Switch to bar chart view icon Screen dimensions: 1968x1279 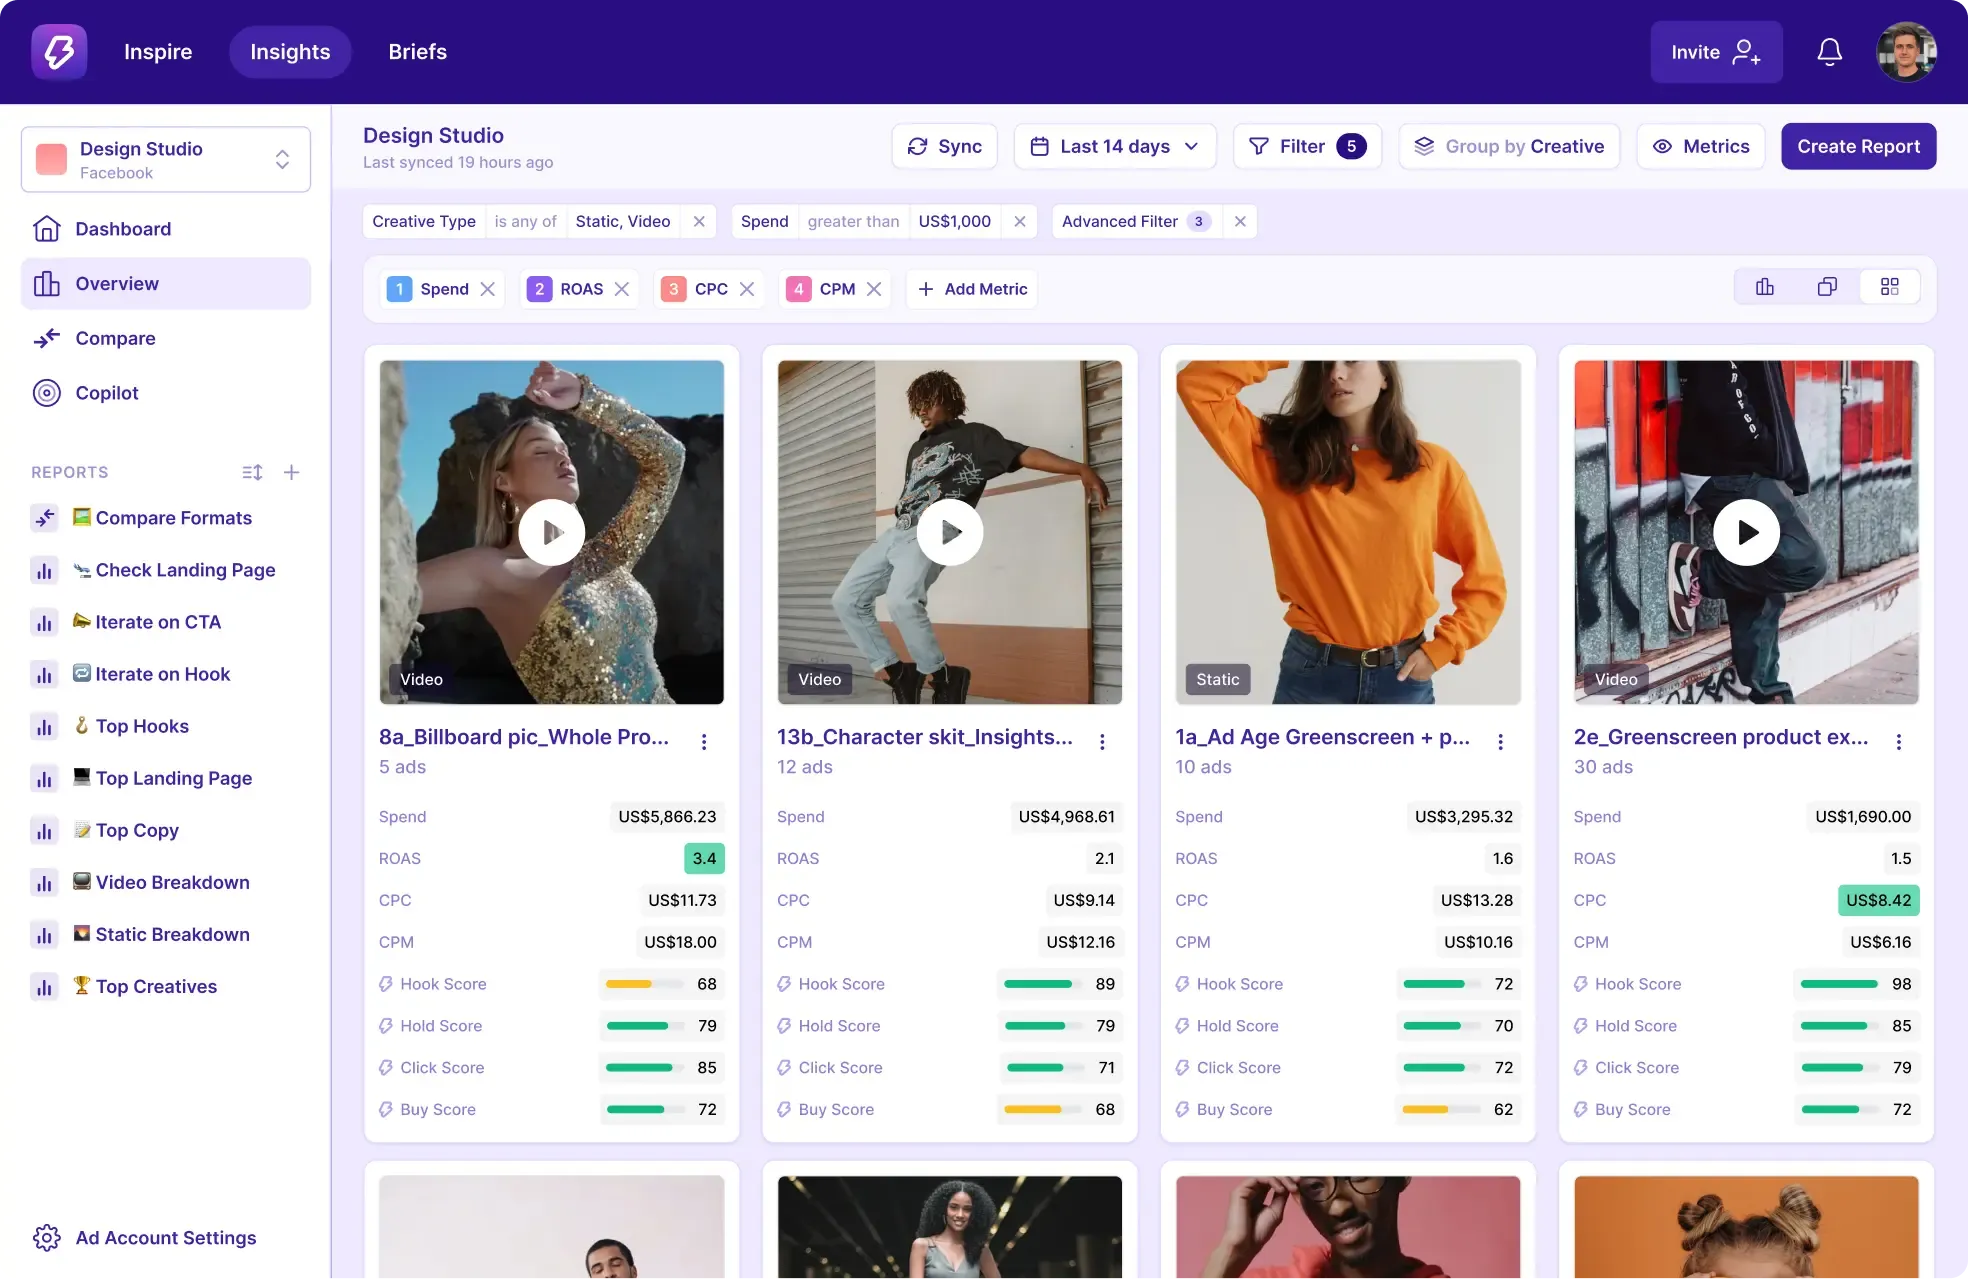(x=1765, y=288)
